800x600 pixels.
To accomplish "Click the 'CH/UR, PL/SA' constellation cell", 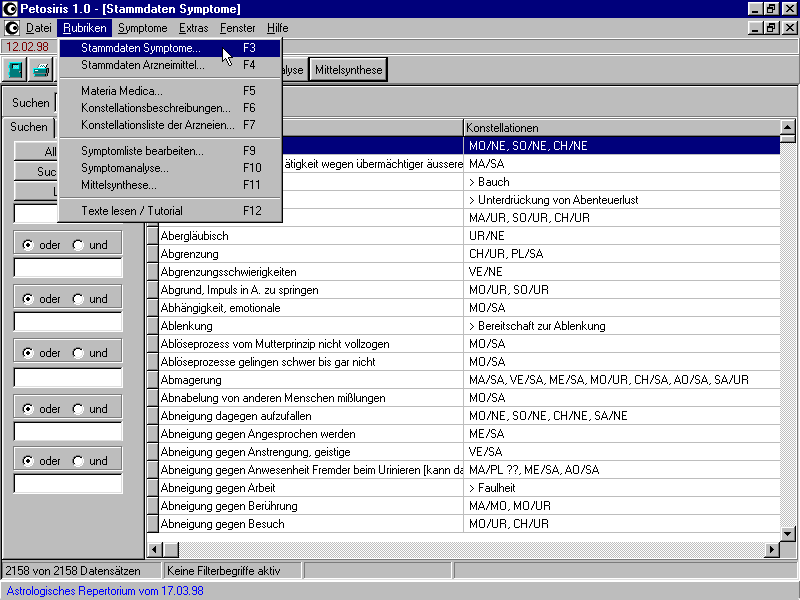I will tap(622, 254).
